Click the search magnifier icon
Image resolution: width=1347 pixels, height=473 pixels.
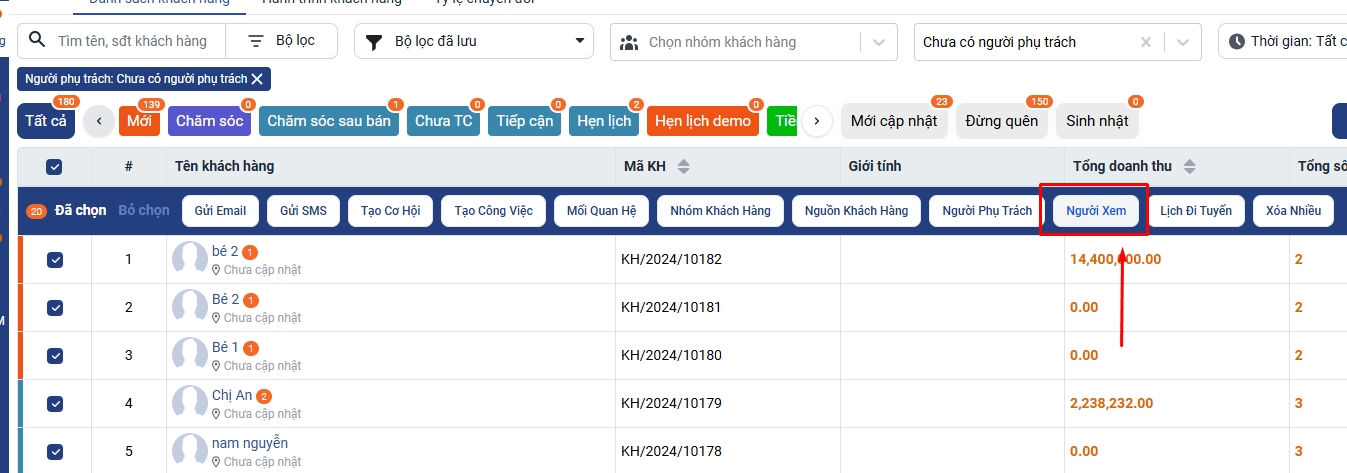coord(37,40)
